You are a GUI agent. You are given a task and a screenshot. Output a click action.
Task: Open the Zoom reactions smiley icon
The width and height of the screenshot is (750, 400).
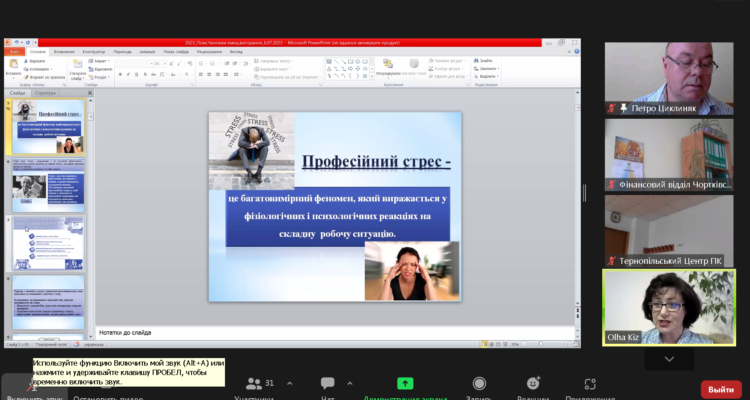click(x=533, y=383)
